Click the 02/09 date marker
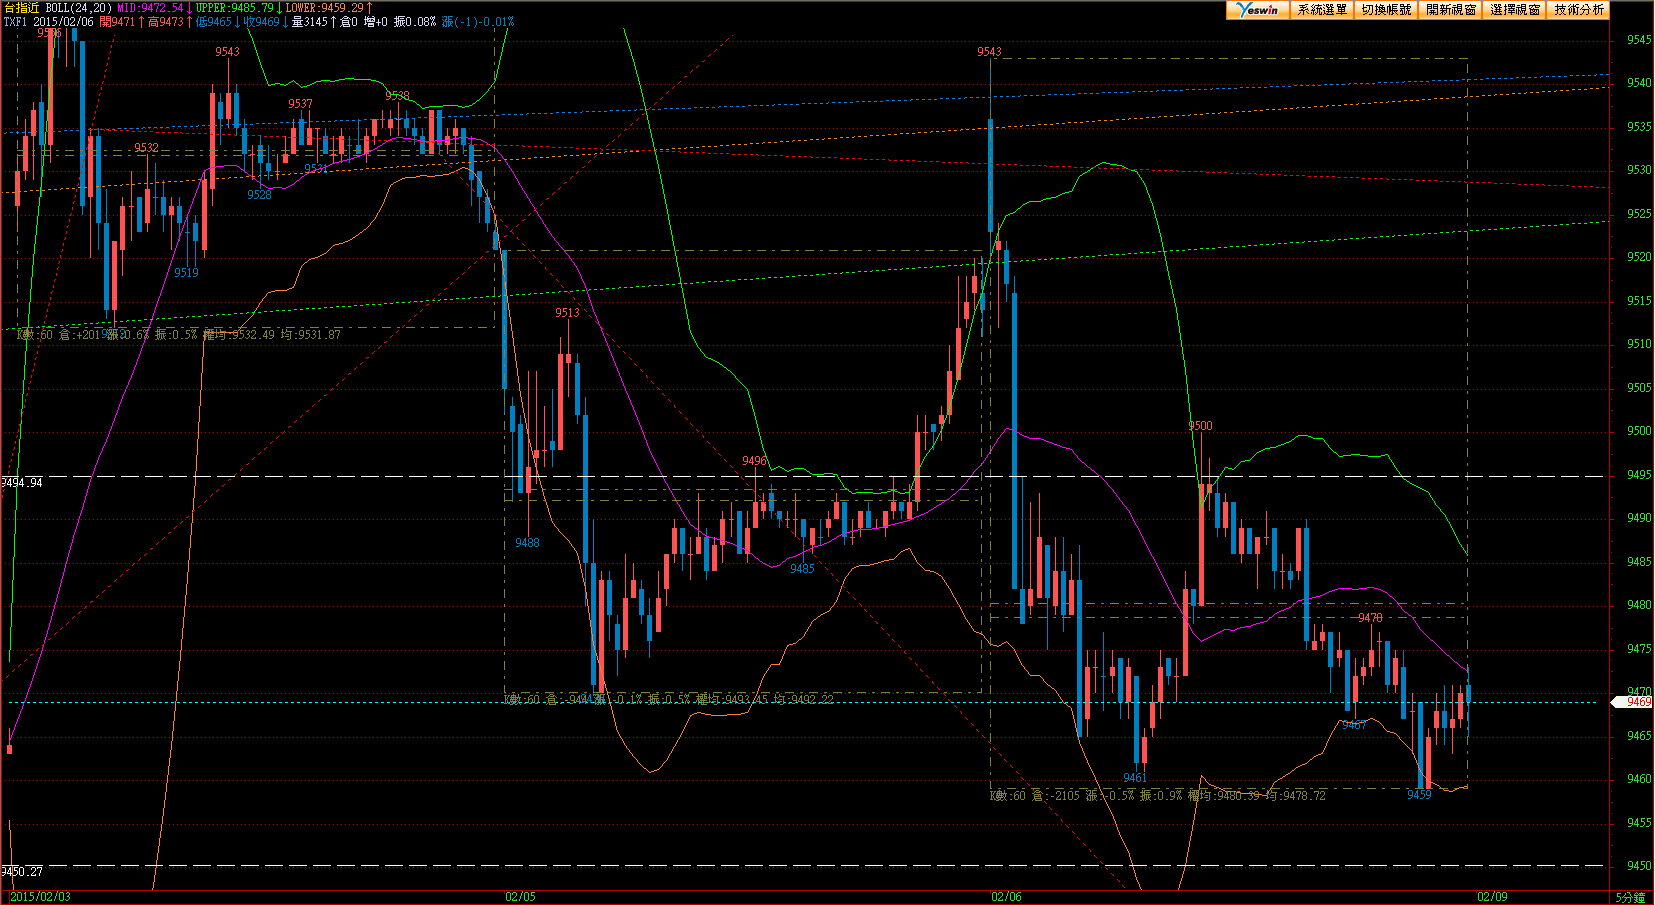This screenshot has height=905, width=1655. (x=1492, y=897)
